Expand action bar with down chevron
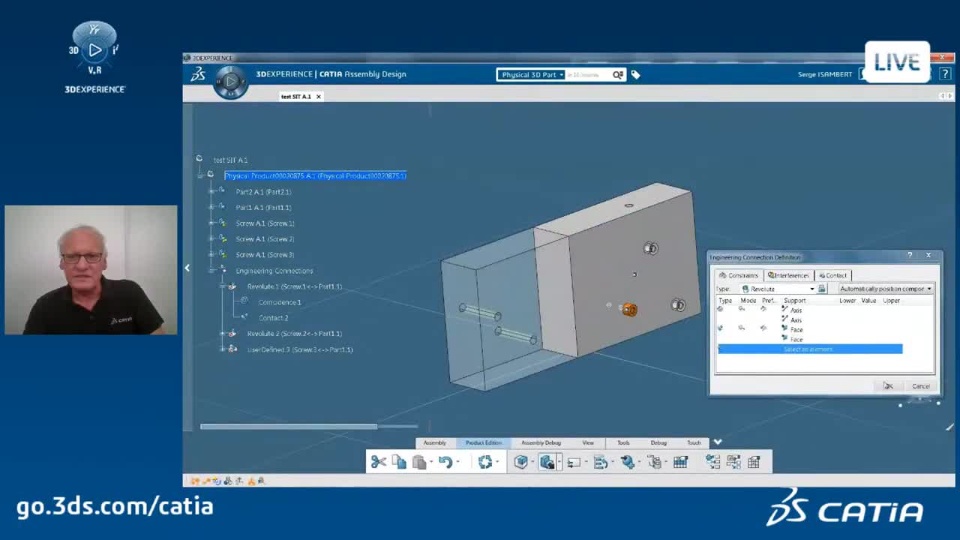 pyautogui.click(x=718, y=441)
